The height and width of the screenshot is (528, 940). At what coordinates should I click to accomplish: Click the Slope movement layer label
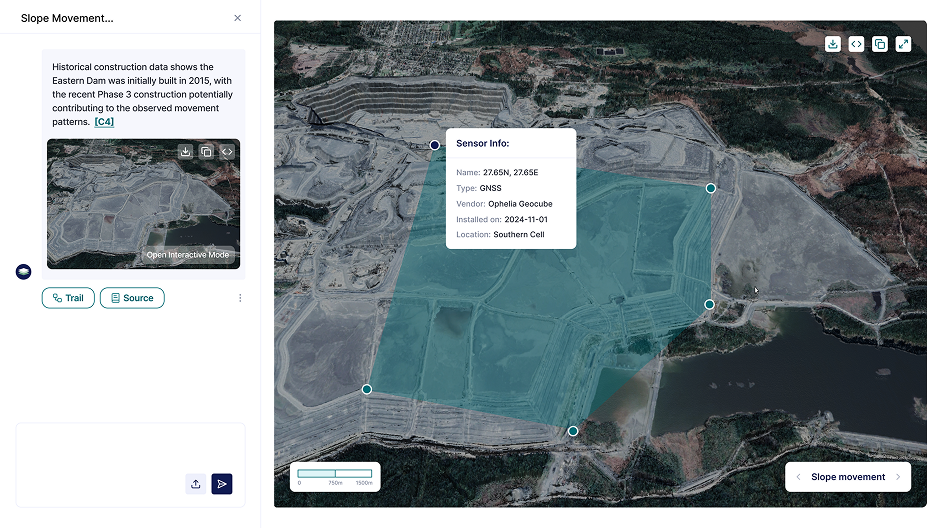click(848, 477)
